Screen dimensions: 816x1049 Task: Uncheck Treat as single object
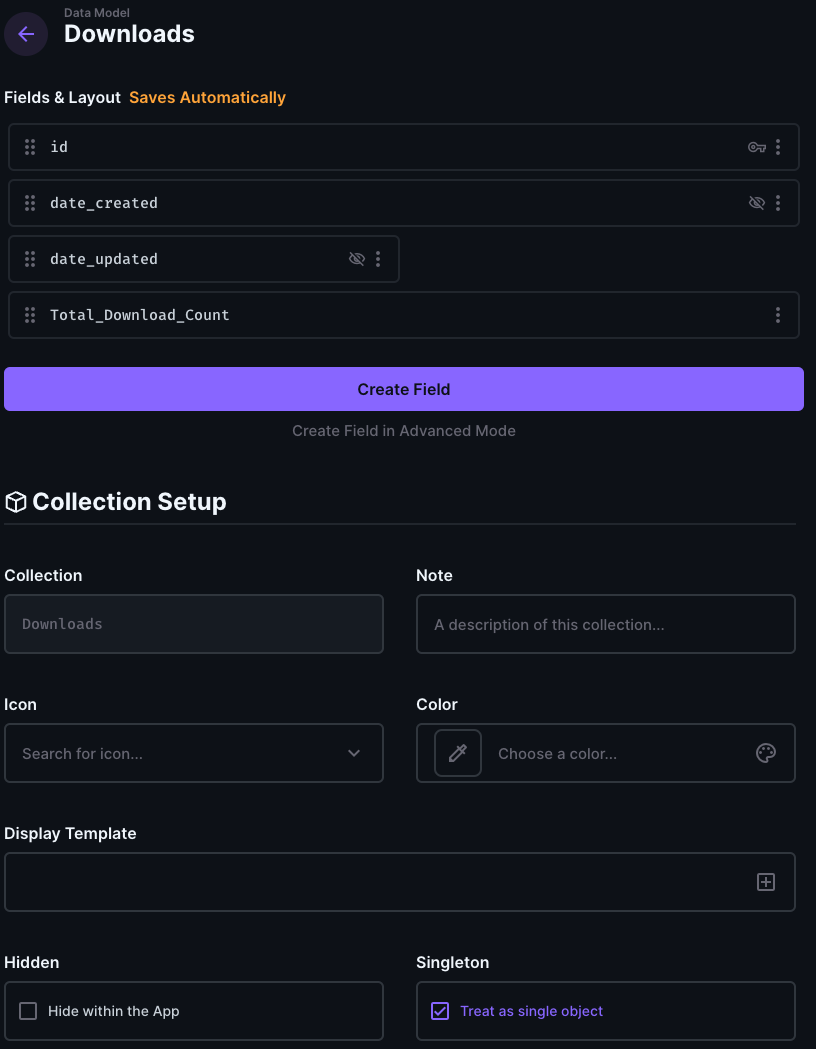coord(440,1010)
